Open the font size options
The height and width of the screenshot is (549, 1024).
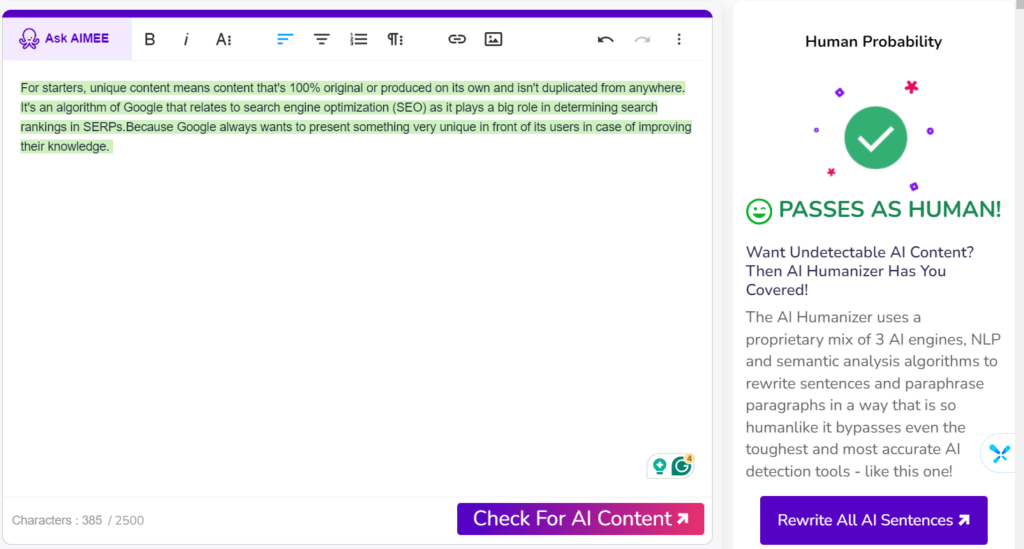tap(223, 39)
